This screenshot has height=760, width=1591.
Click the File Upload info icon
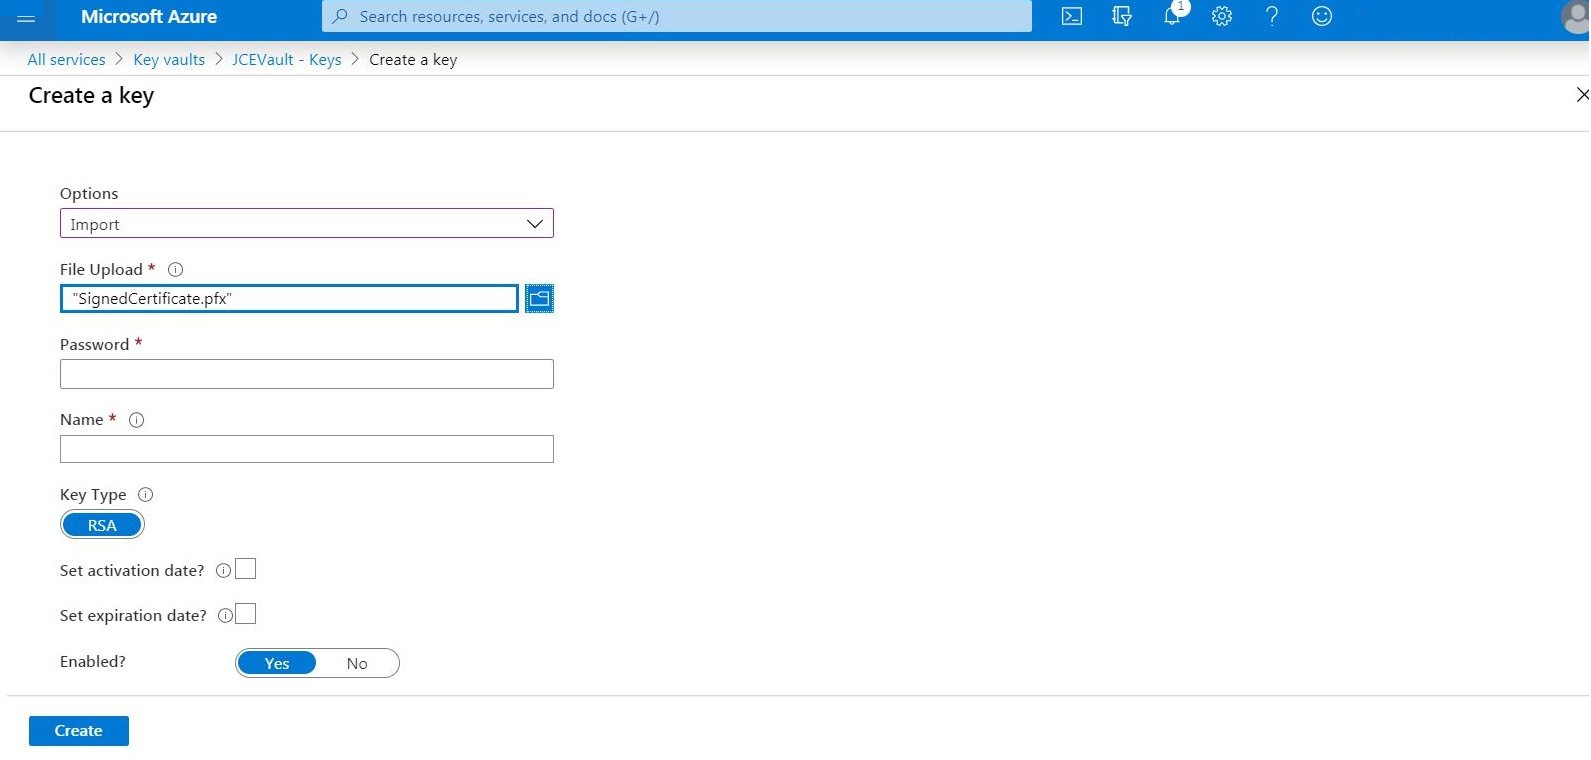pyautogui.click(x=176, y=270)
